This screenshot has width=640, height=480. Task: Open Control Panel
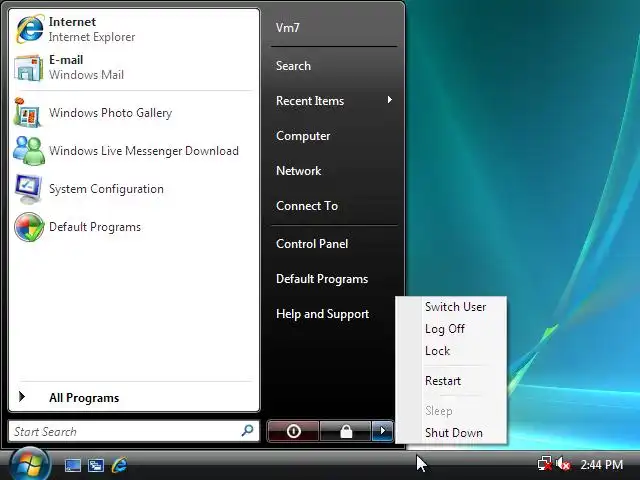(312, 244)
